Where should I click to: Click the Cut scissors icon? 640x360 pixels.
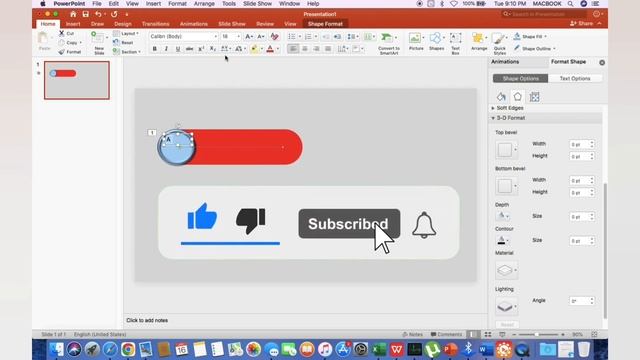tap(62, 33)
